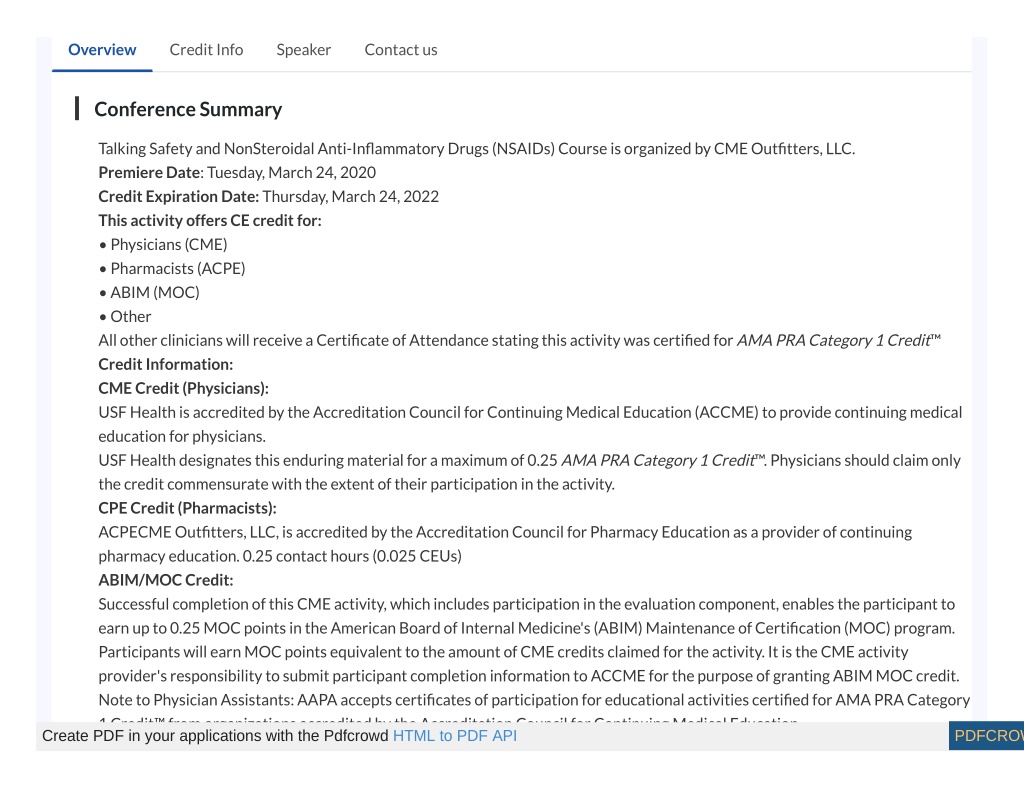Click 'Create PDF in your applications' footer text
The width and height of the screenshot is (1024, 791).
pos(215,735)
